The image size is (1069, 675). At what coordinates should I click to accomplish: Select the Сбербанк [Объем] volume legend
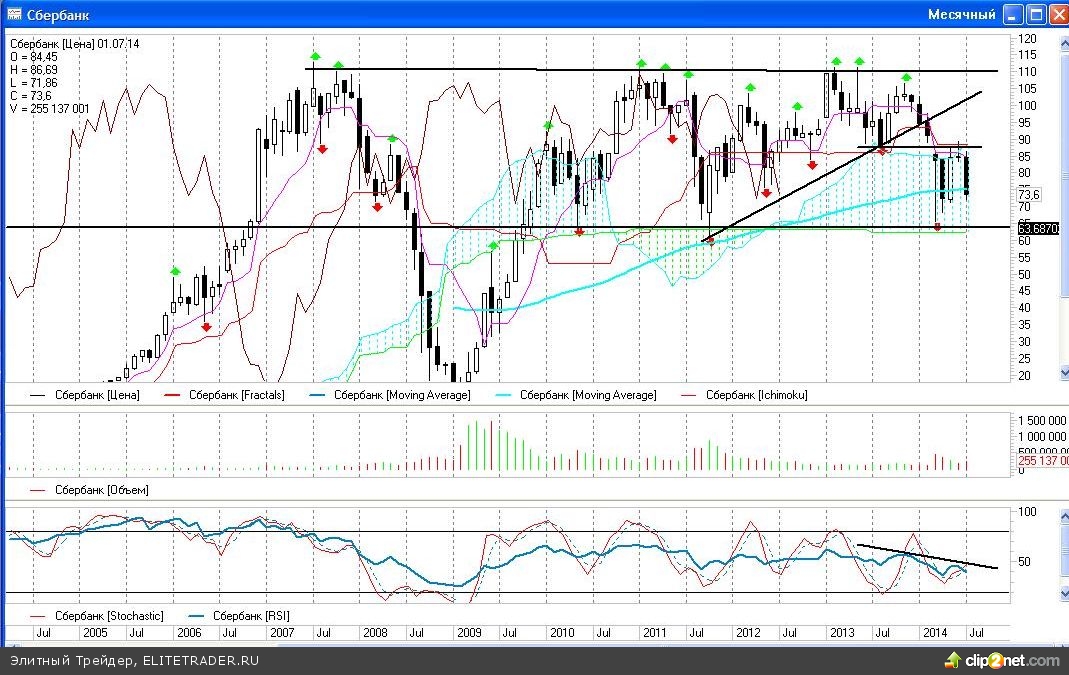click(x=101, y=490)
